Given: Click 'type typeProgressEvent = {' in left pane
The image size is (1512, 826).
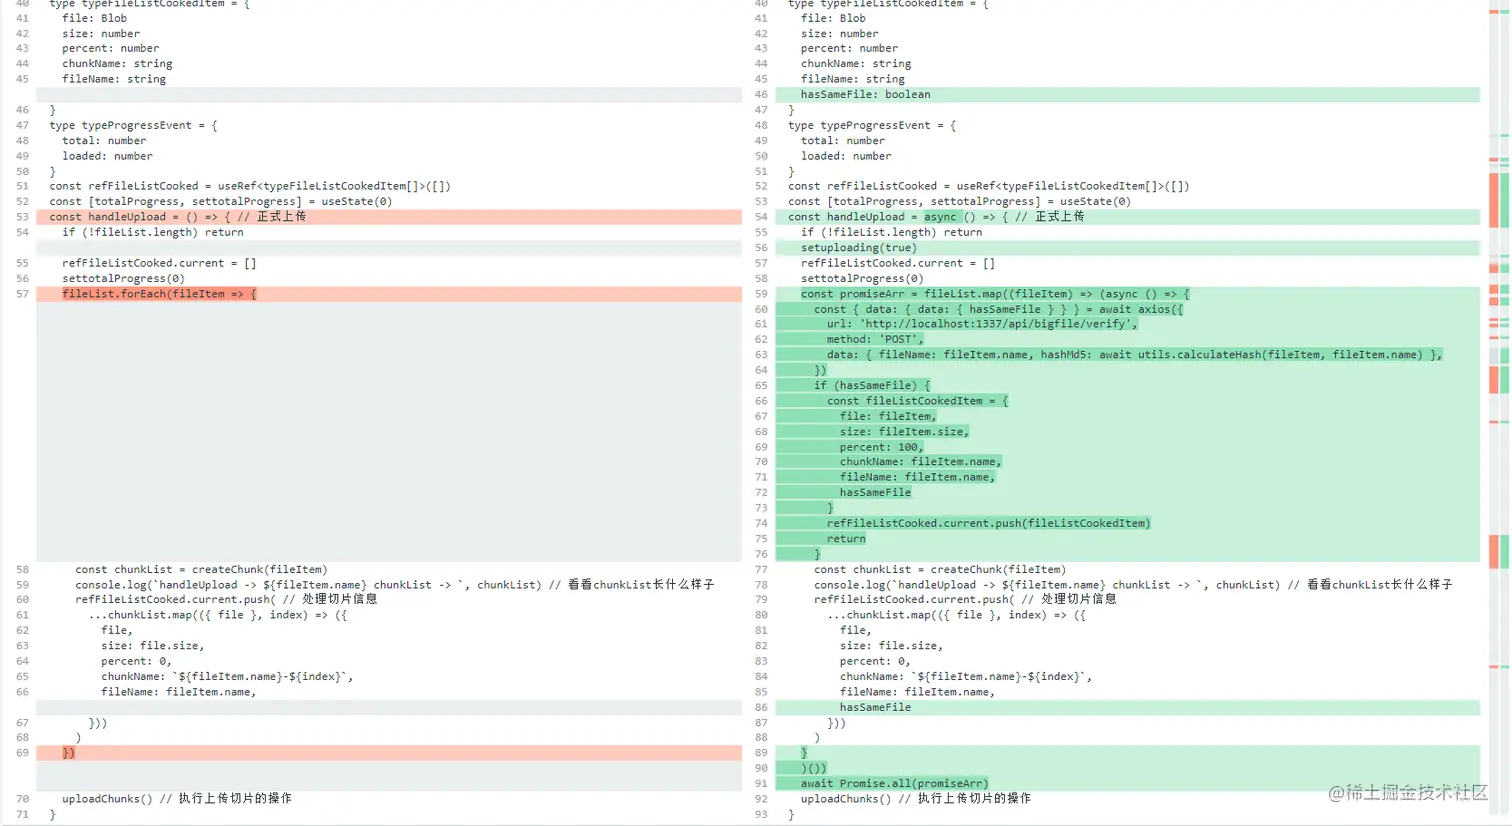Looking at the screenshot, I should [133, 125].
